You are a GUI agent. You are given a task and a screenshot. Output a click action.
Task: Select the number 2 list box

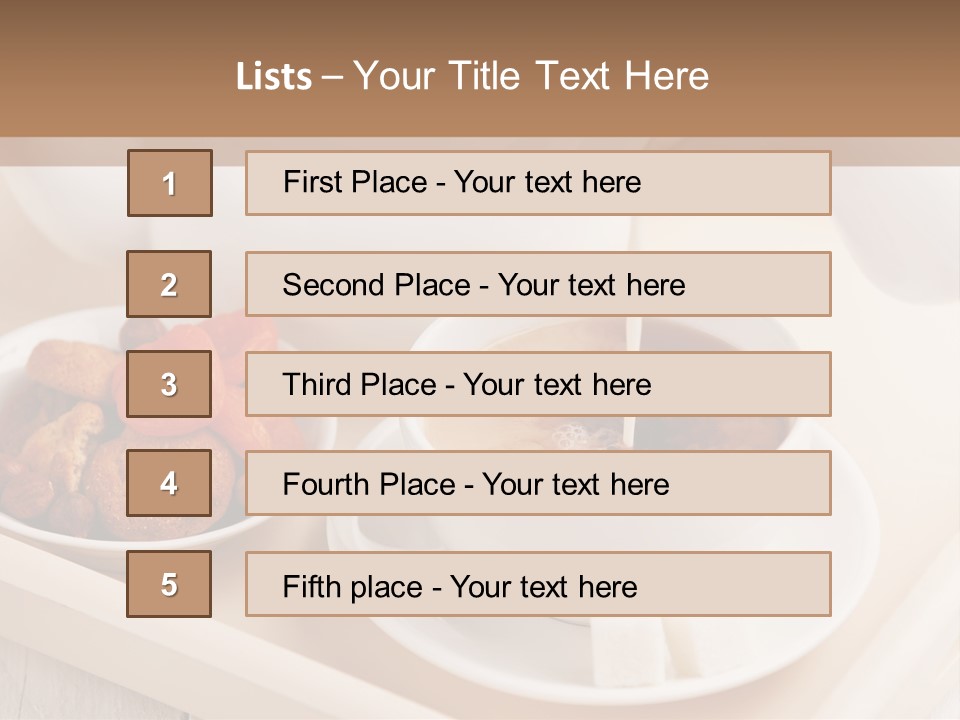coord(170,284)
